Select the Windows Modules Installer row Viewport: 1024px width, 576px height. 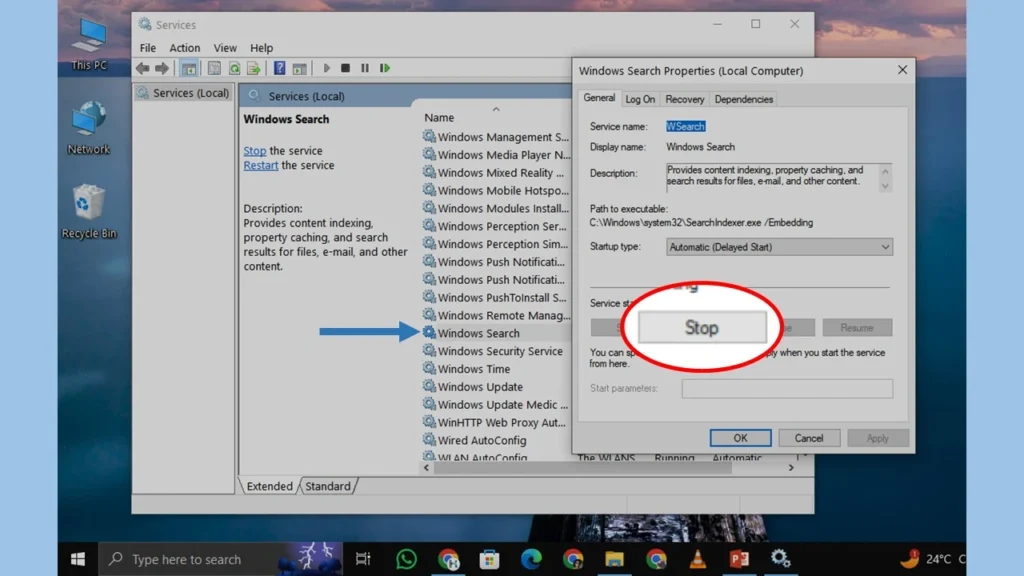[496, 208]
